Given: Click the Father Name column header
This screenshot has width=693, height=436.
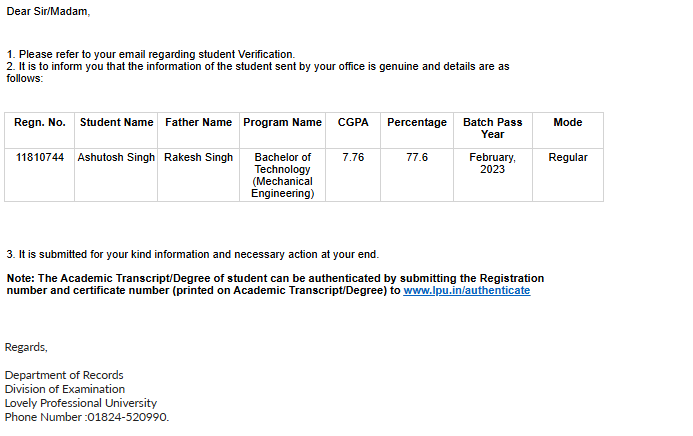Looking at the screenshot, I should (198, 123).
